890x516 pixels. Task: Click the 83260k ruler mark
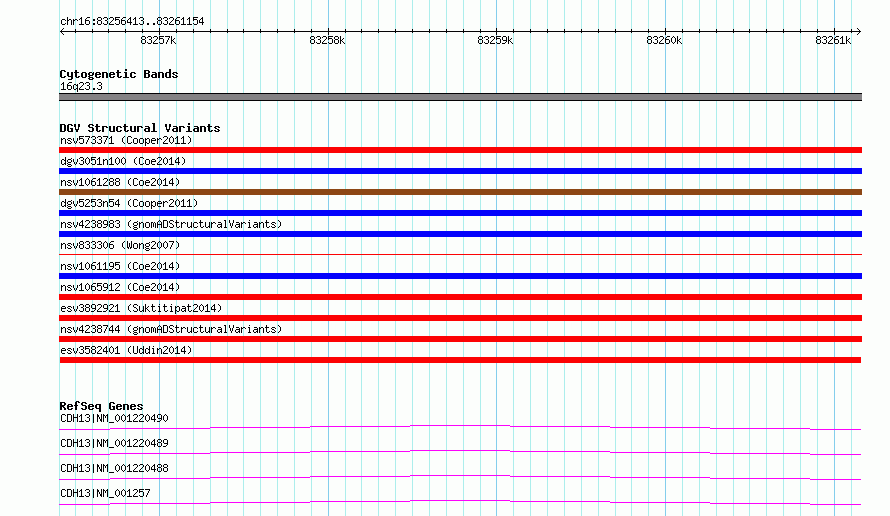pos(664,40)
